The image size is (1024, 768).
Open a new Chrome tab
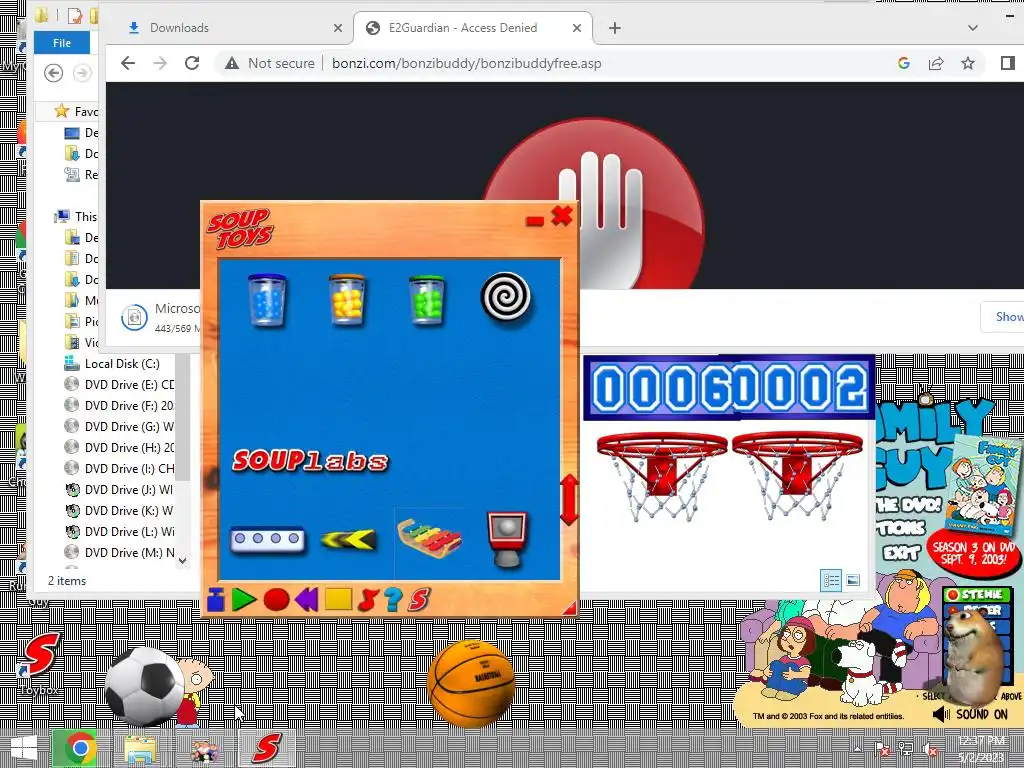[x=615, y=28]
